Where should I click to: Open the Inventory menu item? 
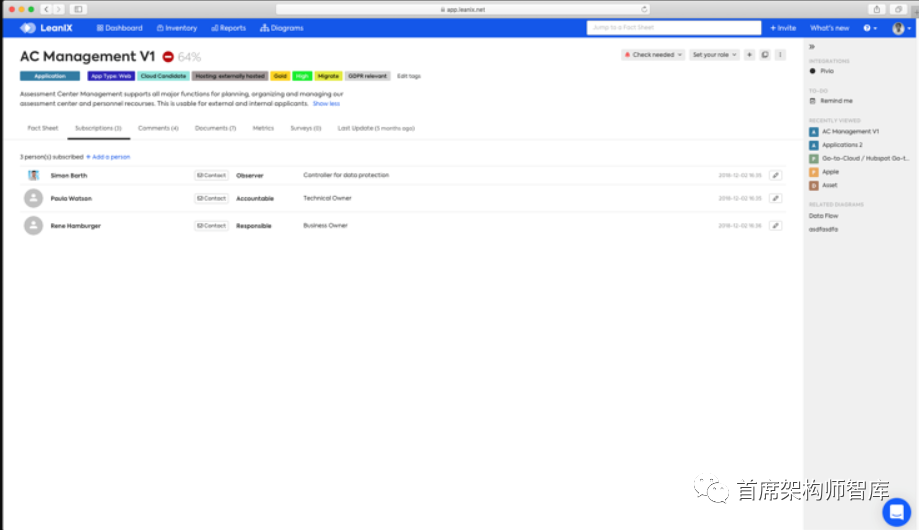pos(177,28)
